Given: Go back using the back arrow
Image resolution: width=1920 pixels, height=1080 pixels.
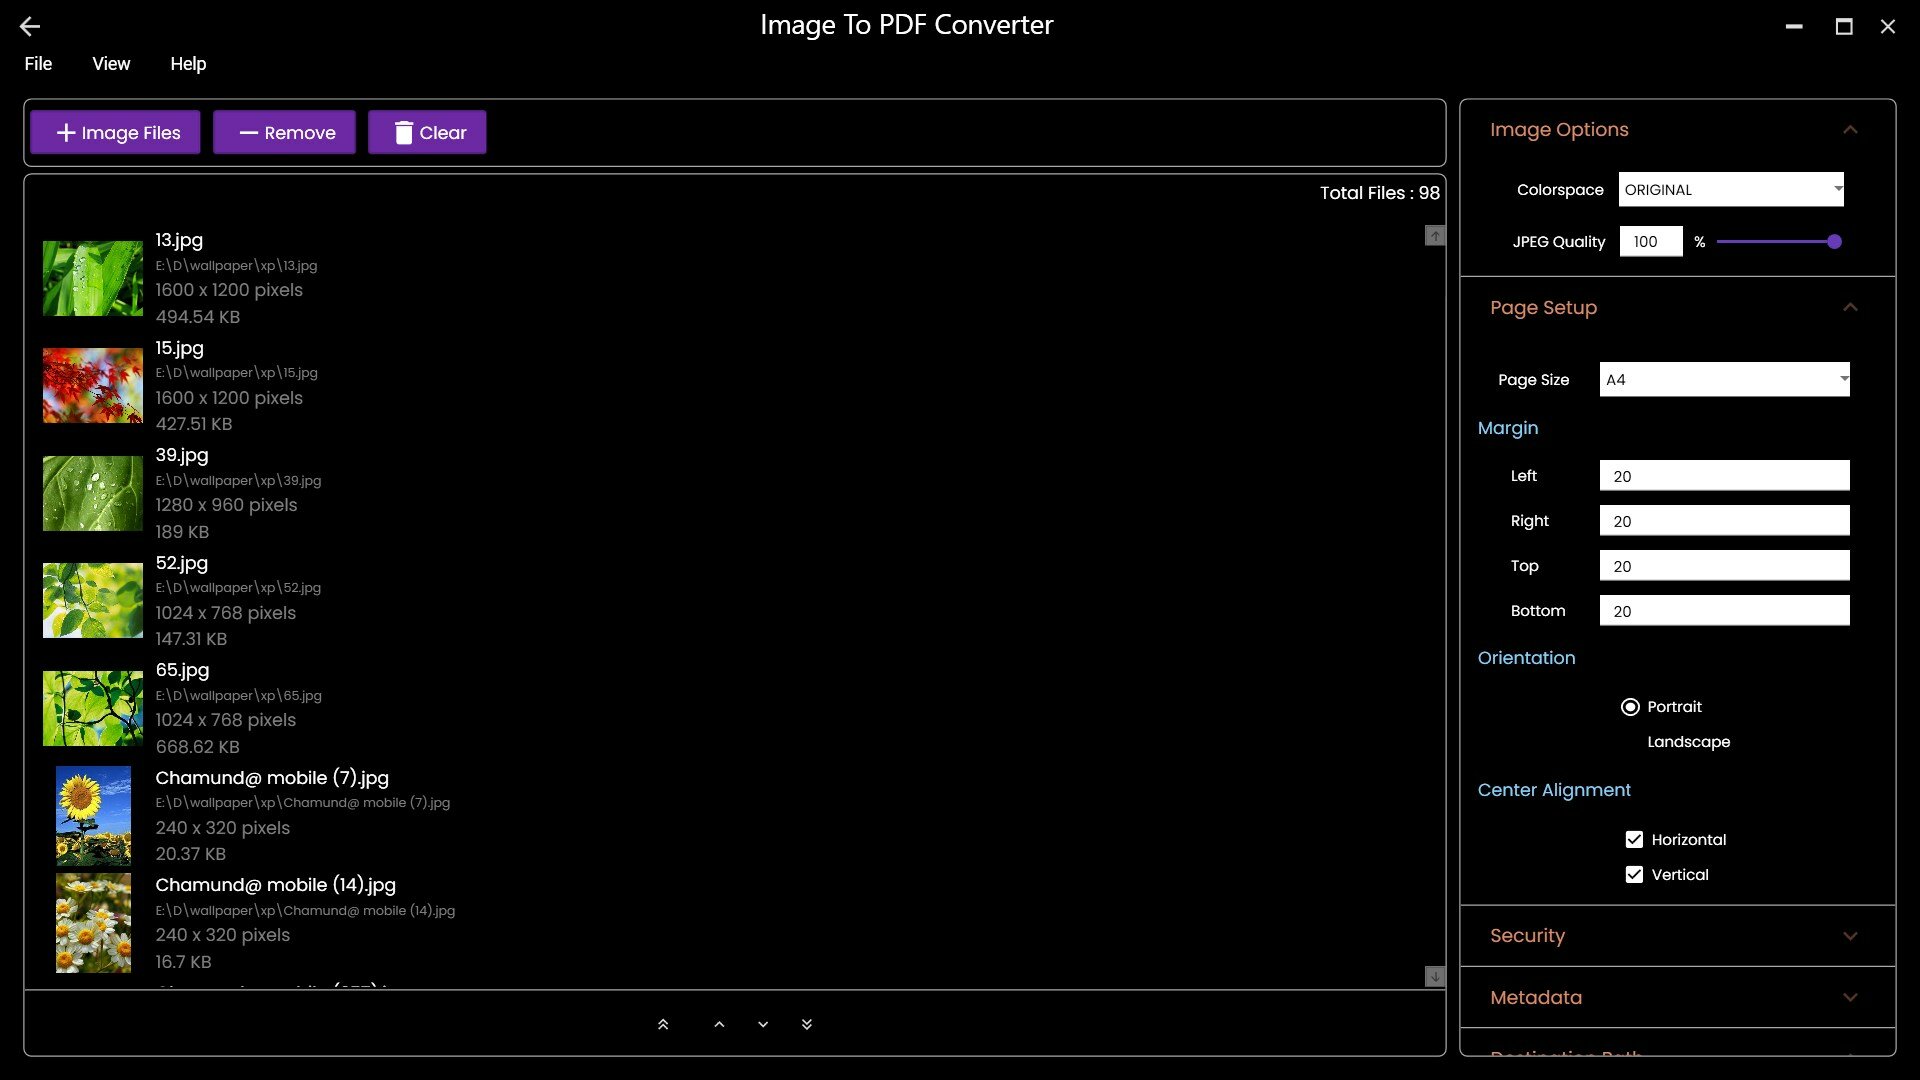Looking at the screenshot, I should coord(30,27).
